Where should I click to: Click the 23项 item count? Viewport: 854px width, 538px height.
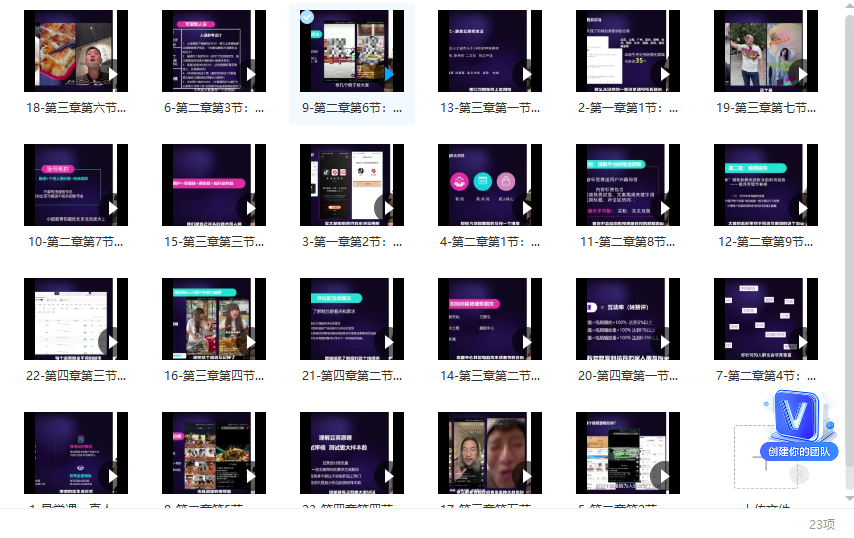[x=822, y=524]
